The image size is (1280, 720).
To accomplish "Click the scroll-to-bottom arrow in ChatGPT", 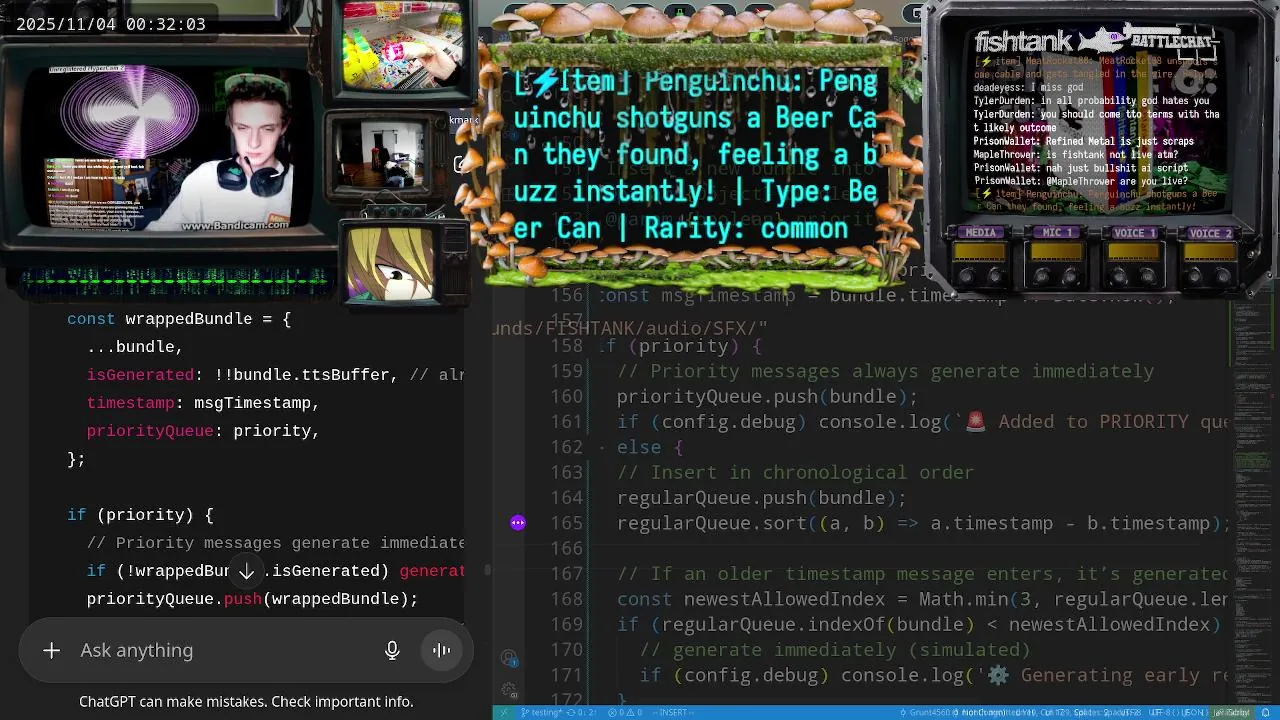I will (x=246, y=571).
